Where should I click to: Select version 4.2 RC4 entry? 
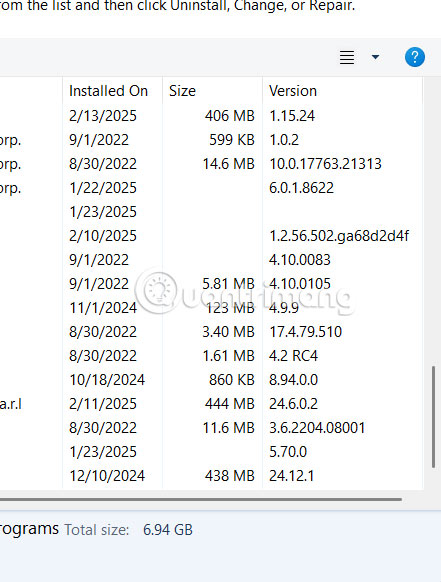(x=293, y=356)
